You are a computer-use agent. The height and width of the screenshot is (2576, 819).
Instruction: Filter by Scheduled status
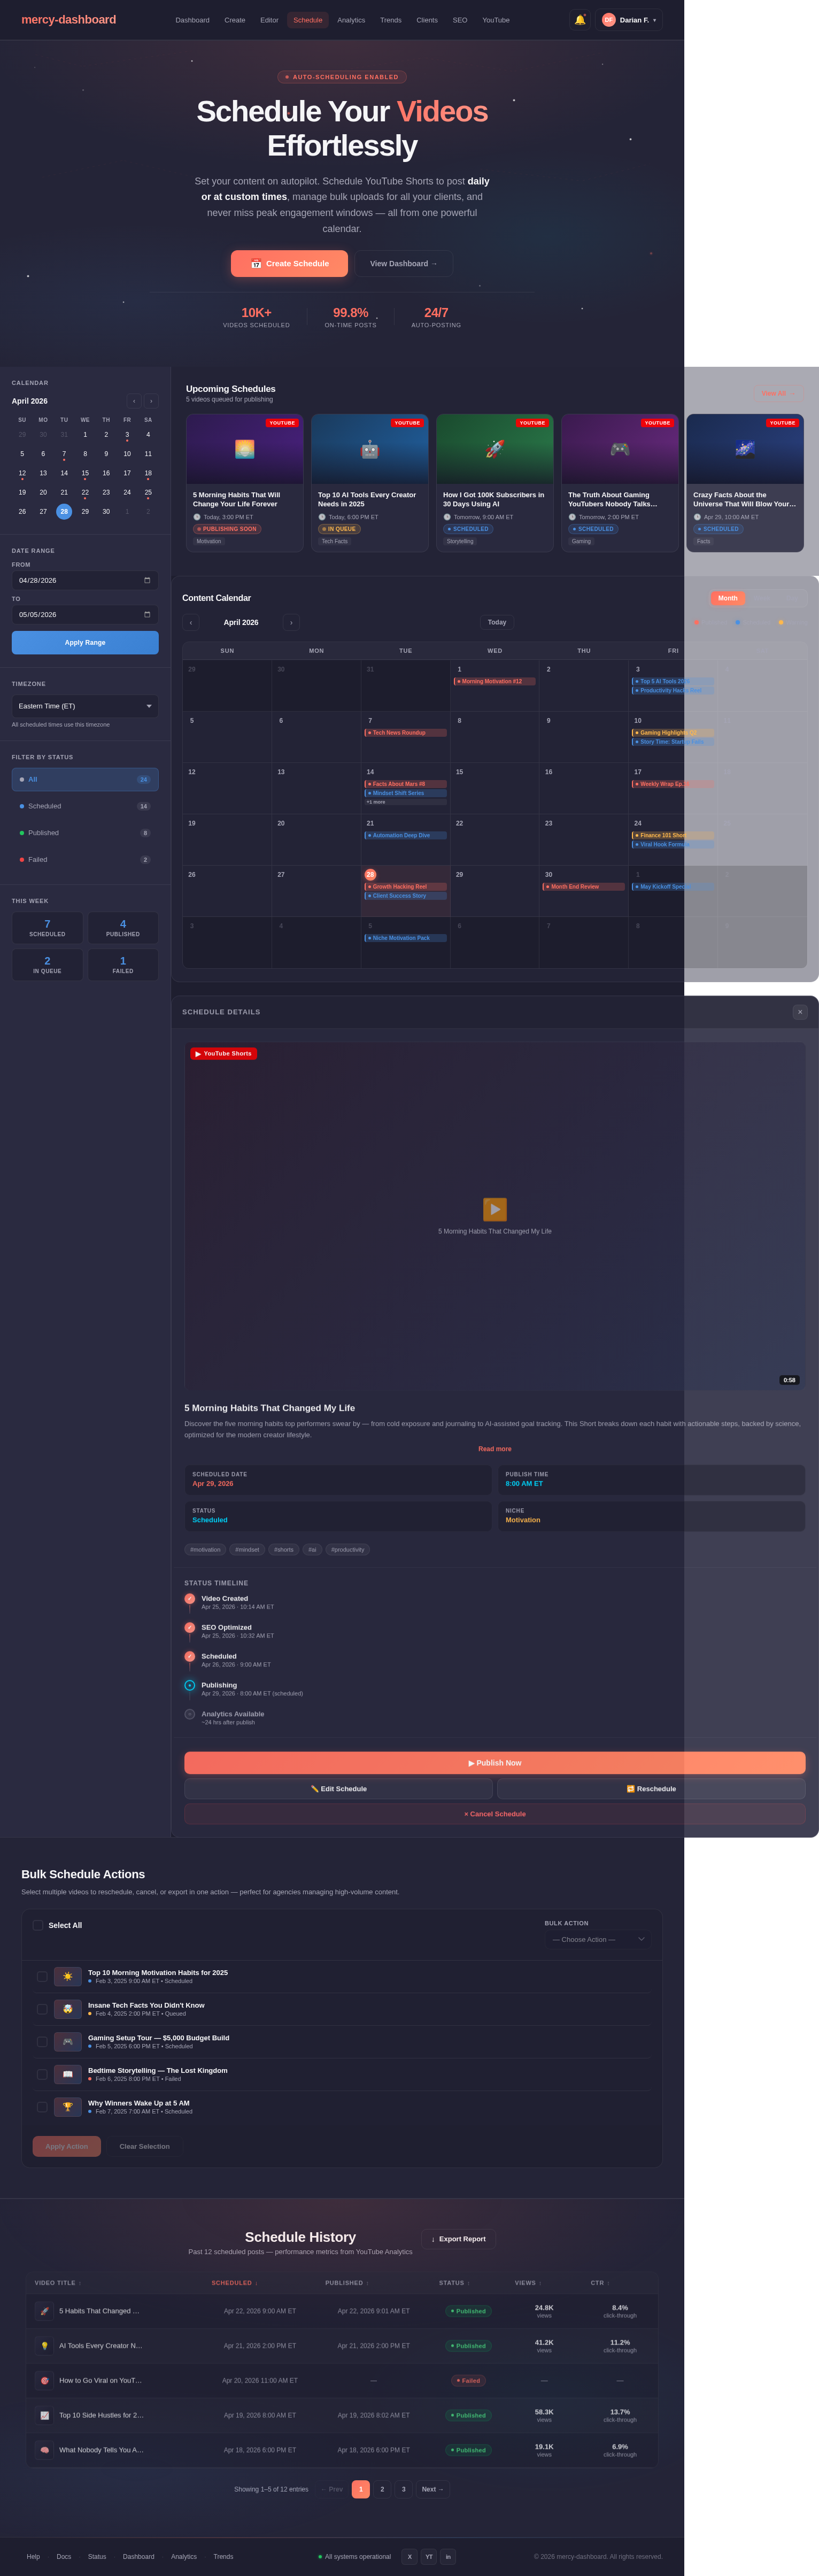point(85,806)
